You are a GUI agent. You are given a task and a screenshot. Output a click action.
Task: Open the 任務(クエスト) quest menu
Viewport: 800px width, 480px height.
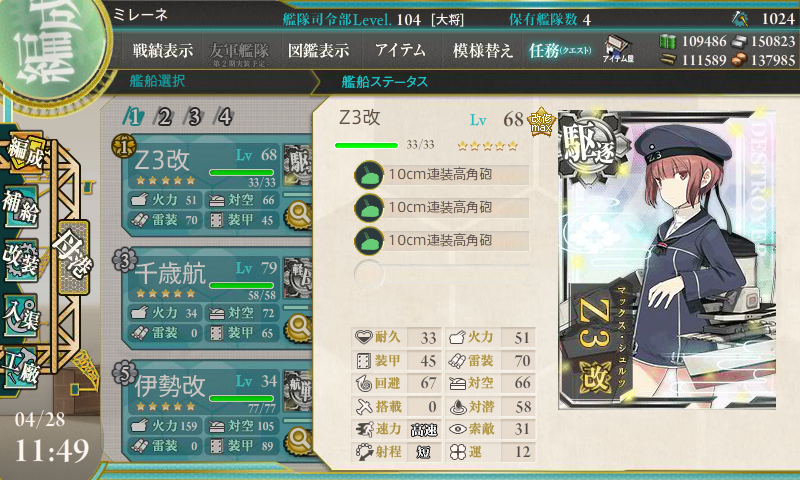560,50
